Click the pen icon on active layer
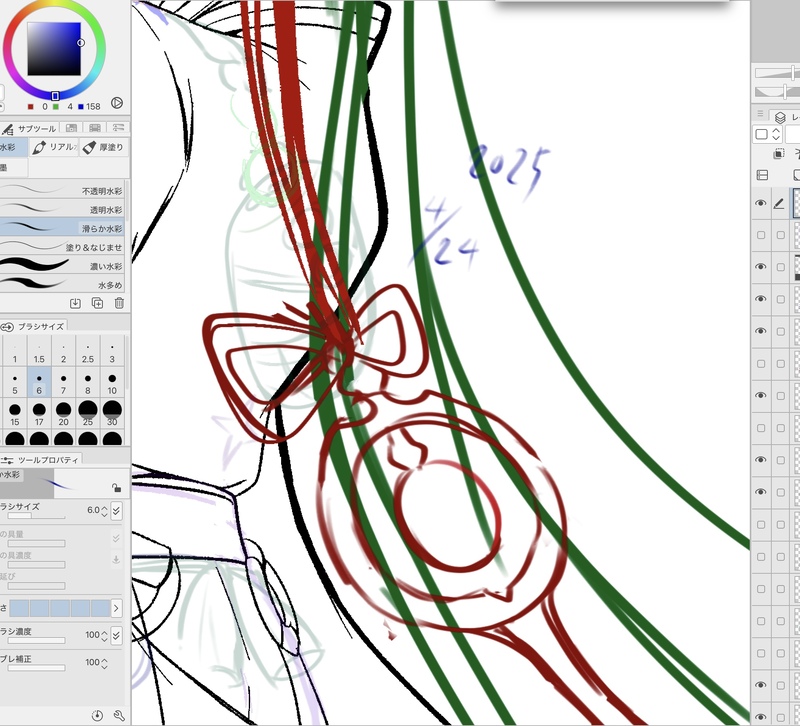This screenshot has height=726, width=800. [x=779, y=204]
